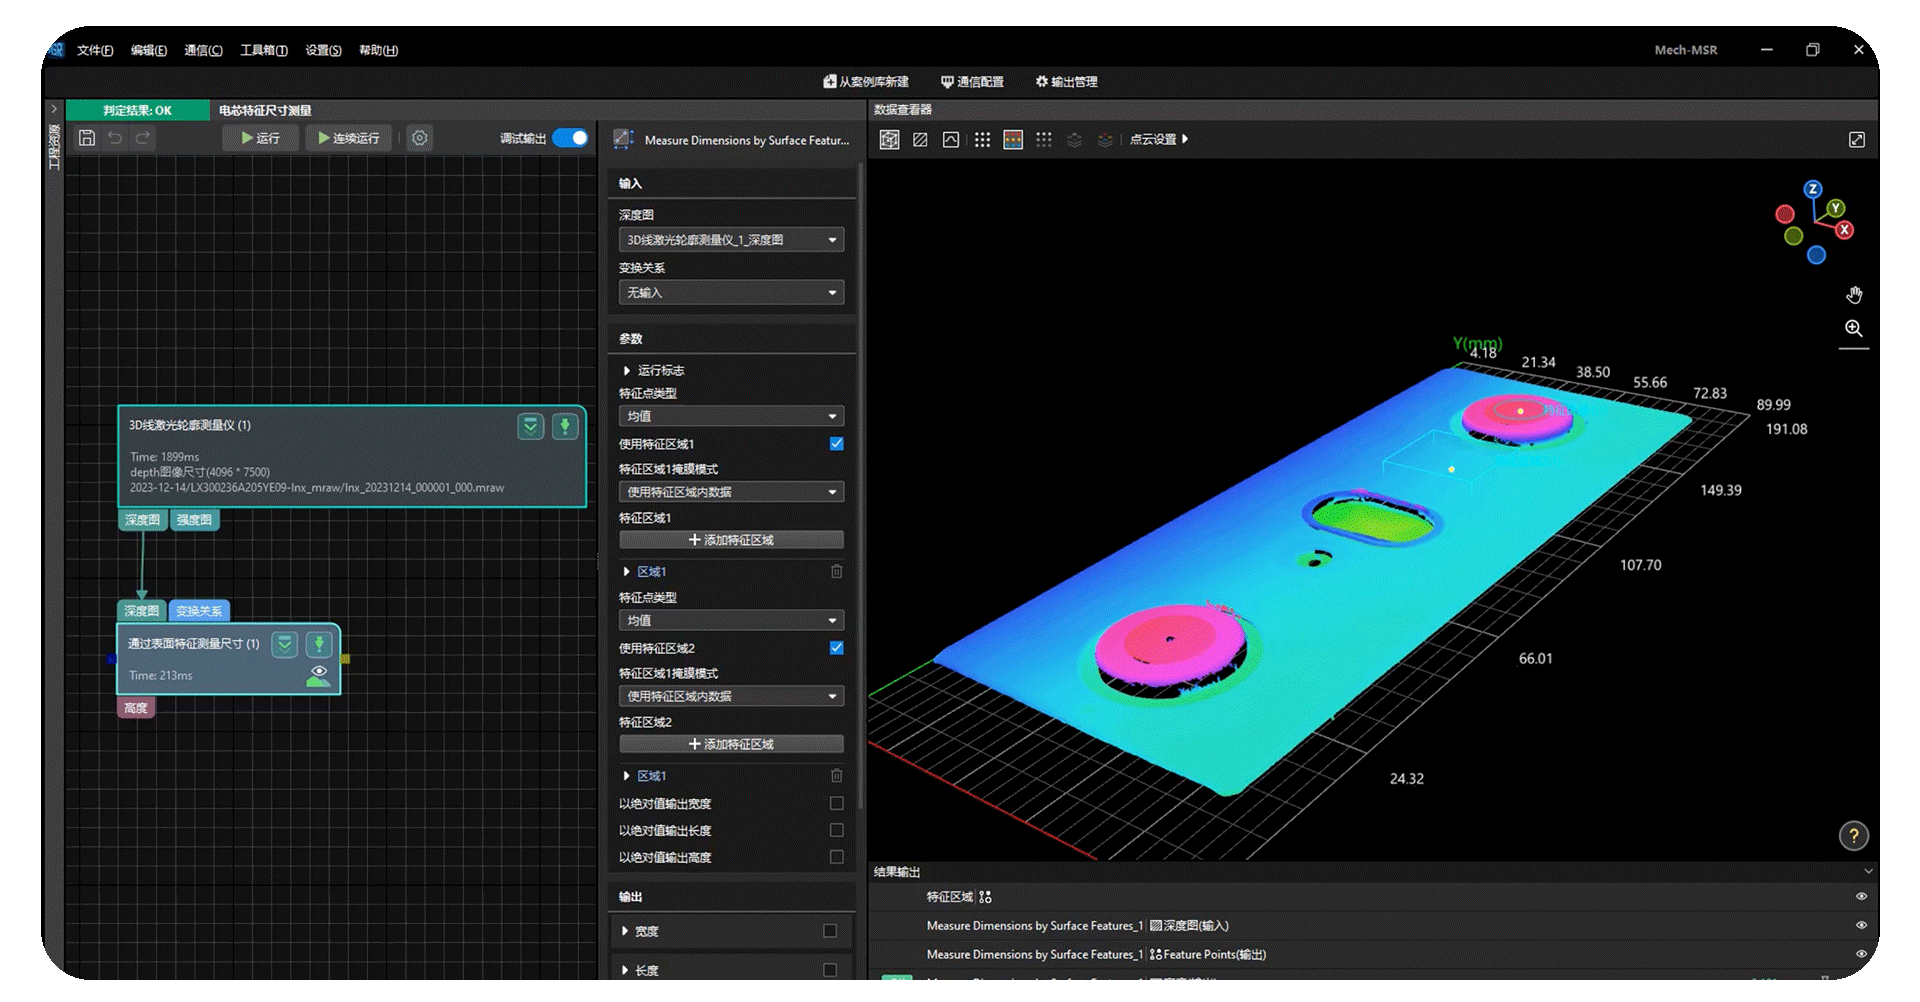1920x1002 pixels.
Task: Activate the zoom magnifier tool
Action: tap(1854, 329)
